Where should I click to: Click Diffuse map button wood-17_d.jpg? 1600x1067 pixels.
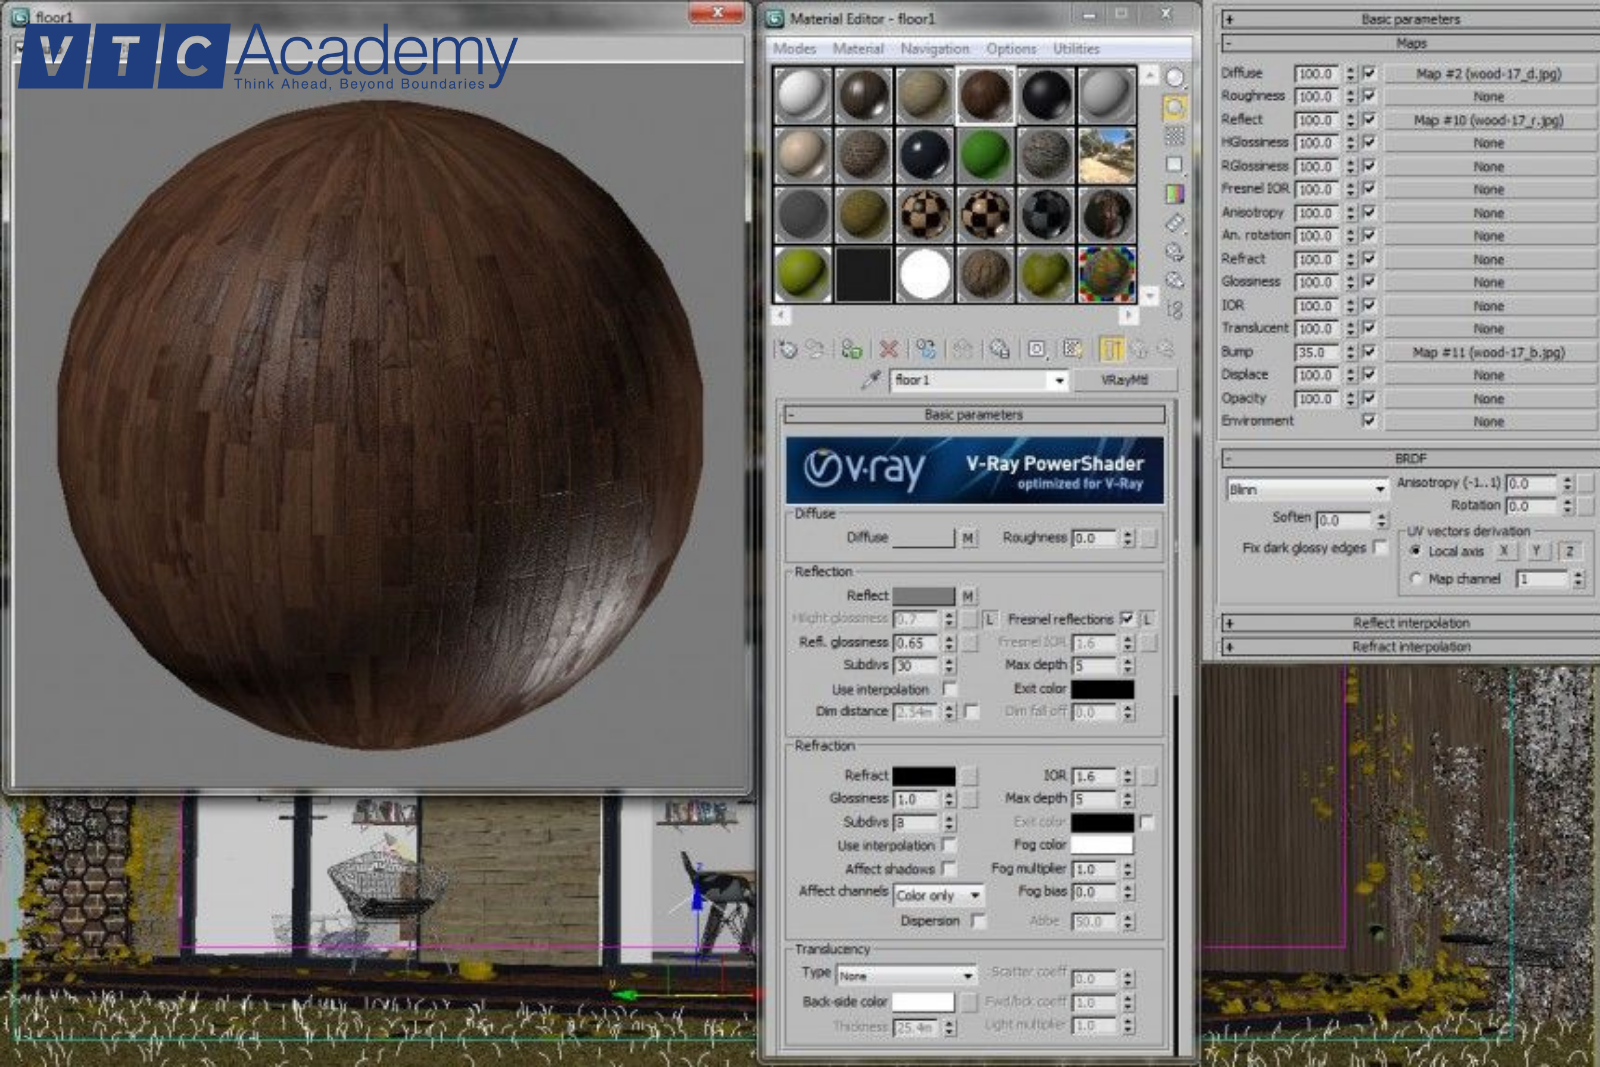pyautogui.click(x=1488, y=74)
